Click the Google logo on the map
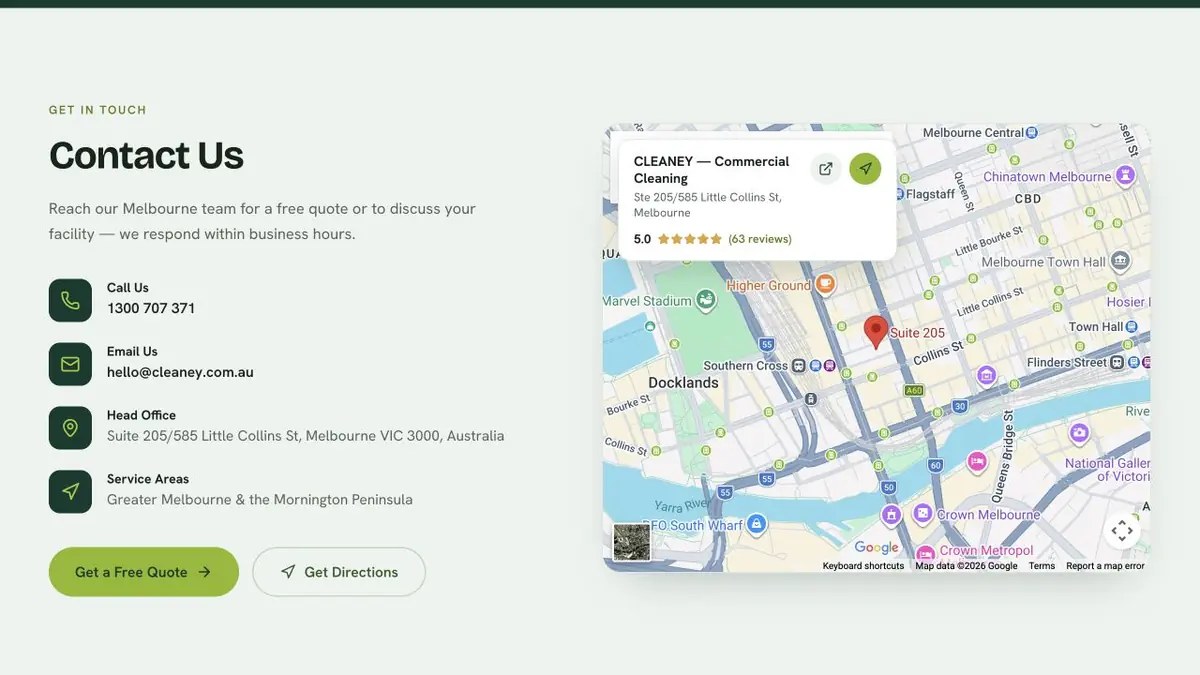Screen dimensions: 1200x675 click(876, 547)
